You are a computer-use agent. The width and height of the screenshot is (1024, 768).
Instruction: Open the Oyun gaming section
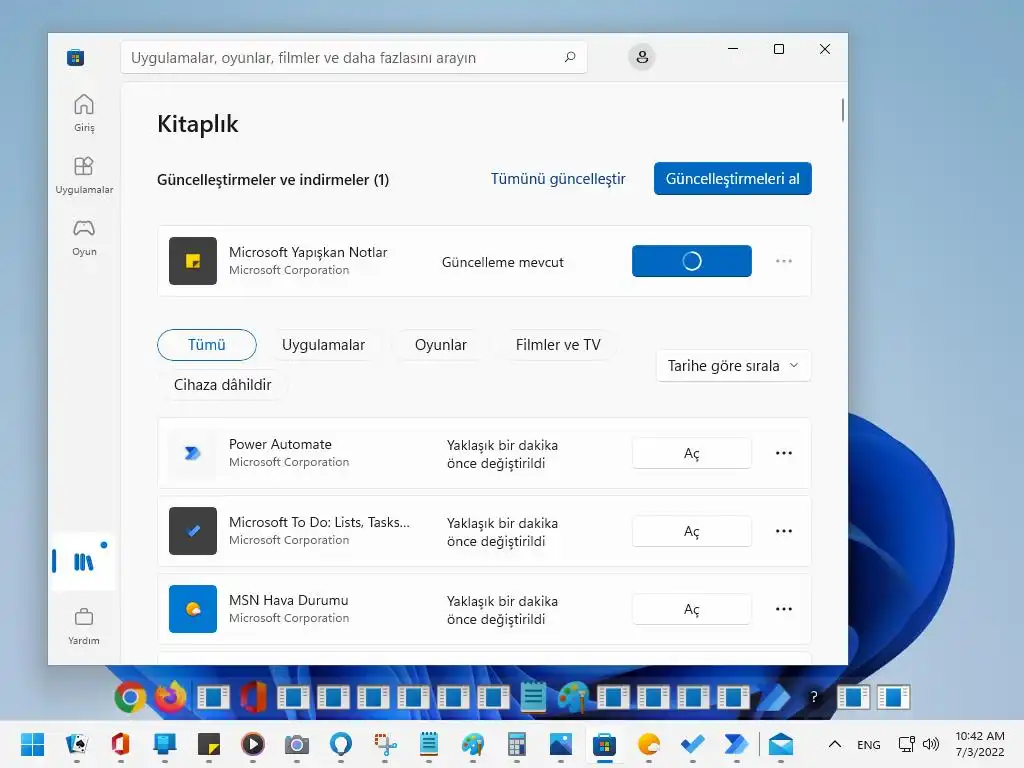pyautogui.click(x=84, y=237)
